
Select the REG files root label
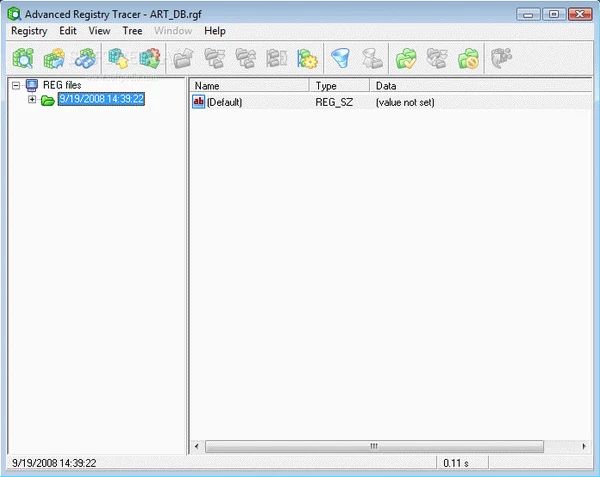point(62,85)
